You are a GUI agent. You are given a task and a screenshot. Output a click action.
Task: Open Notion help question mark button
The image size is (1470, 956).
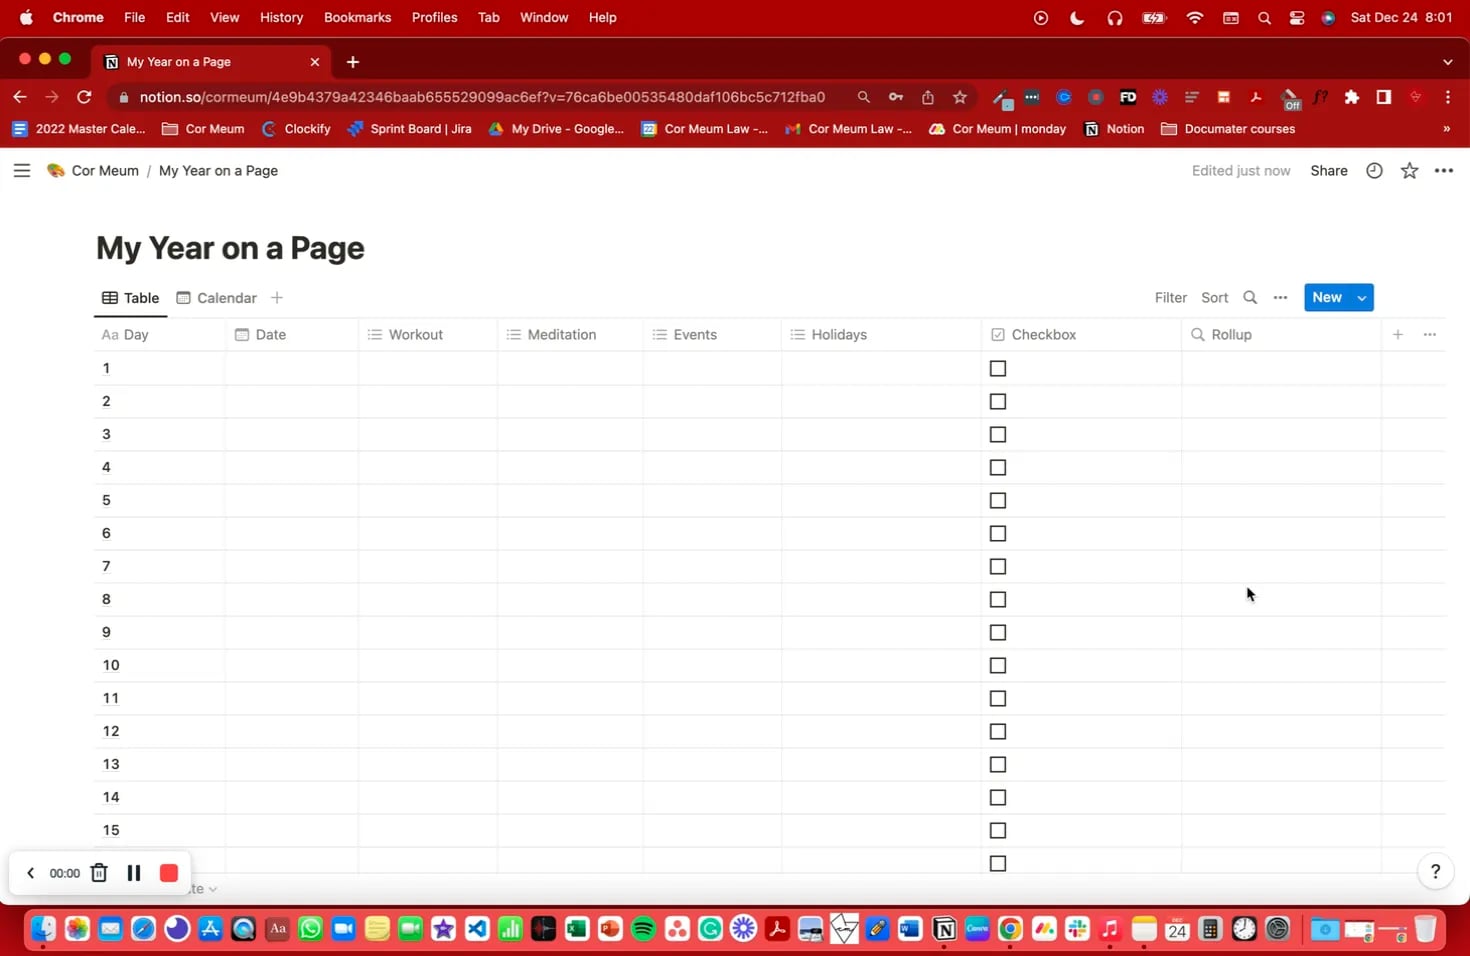click(x=1435, y=872)
